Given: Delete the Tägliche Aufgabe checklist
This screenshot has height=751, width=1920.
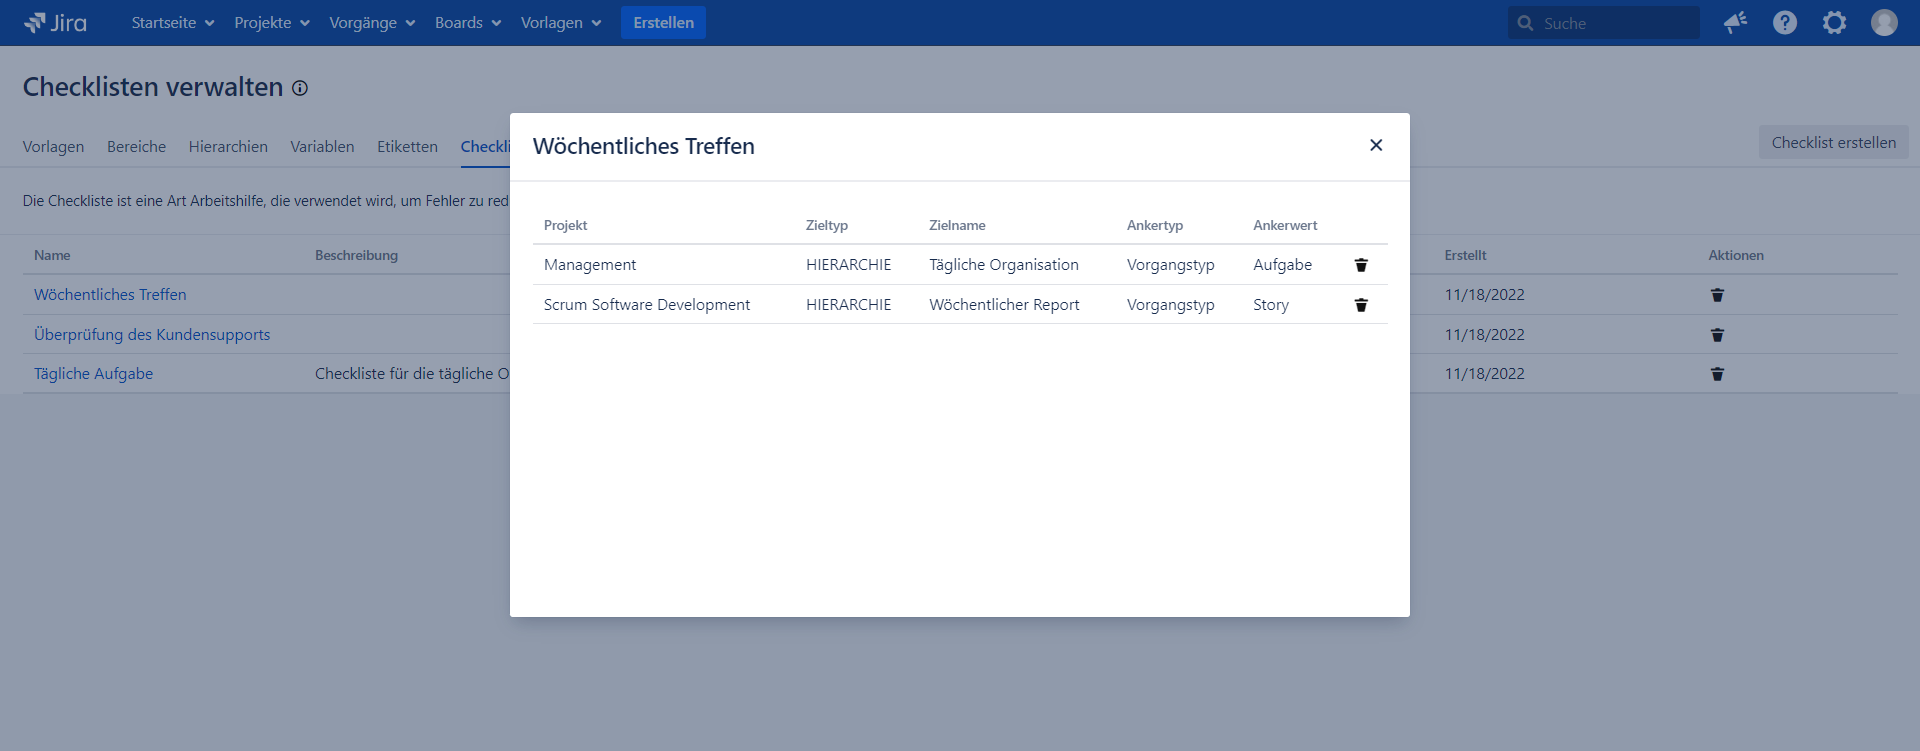Looking at the screenshot, I should (x=1716, y=374).
